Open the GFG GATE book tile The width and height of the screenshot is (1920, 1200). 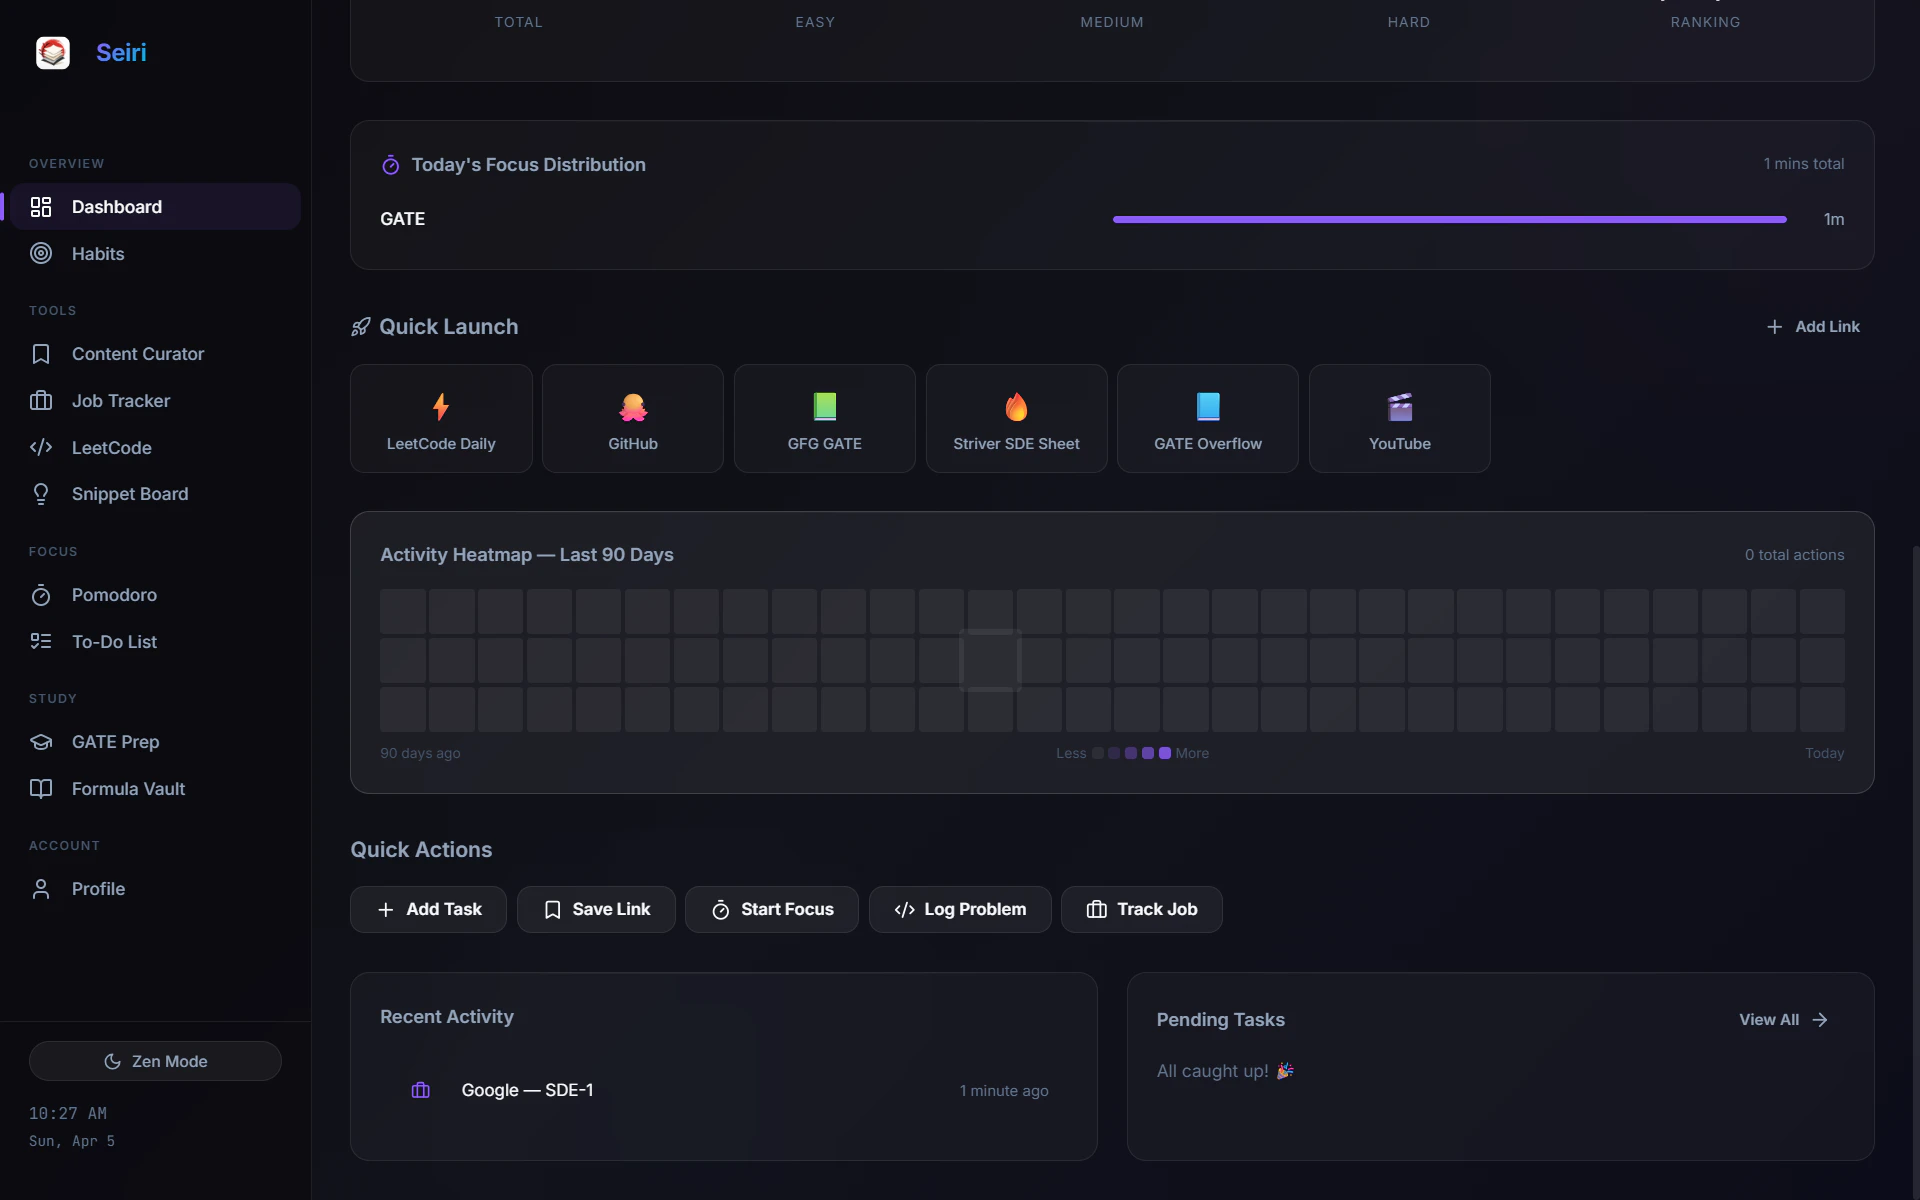[824, 418]
